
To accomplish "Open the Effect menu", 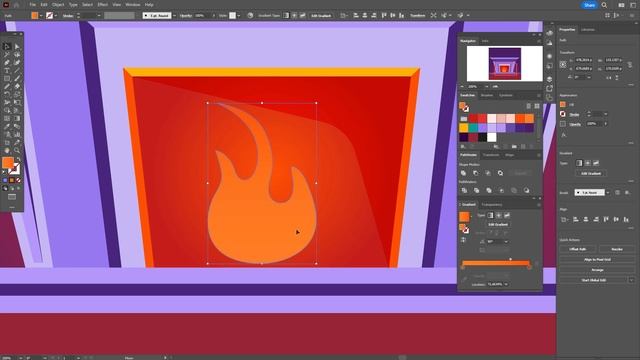I will pos(102,5).
